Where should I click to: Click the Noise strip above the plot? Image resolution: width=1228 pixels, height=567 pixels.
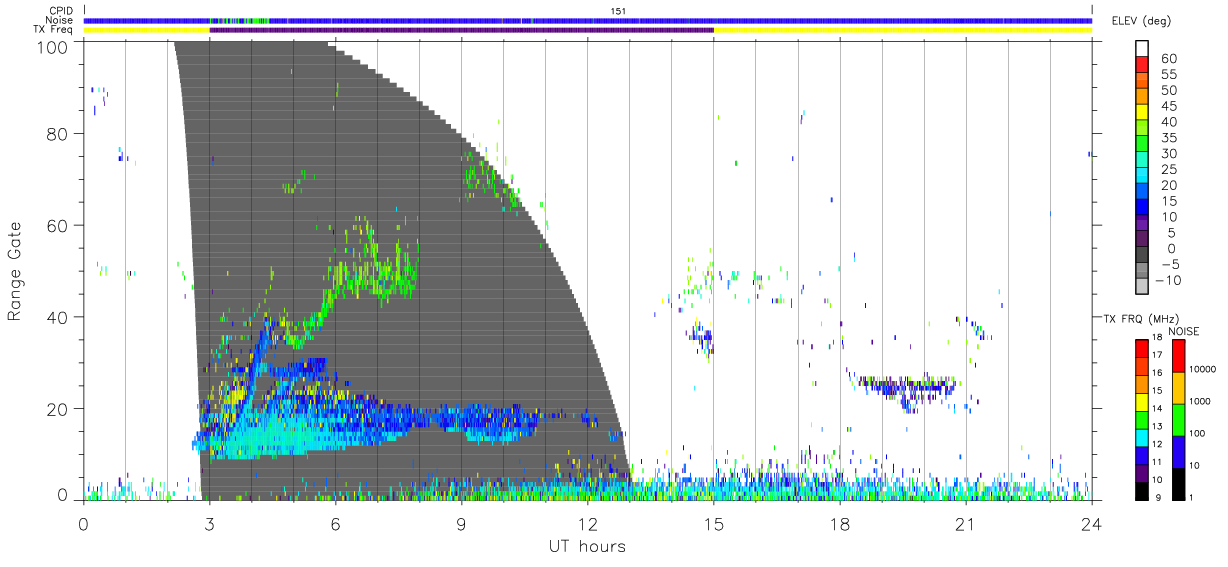point(588,20)
